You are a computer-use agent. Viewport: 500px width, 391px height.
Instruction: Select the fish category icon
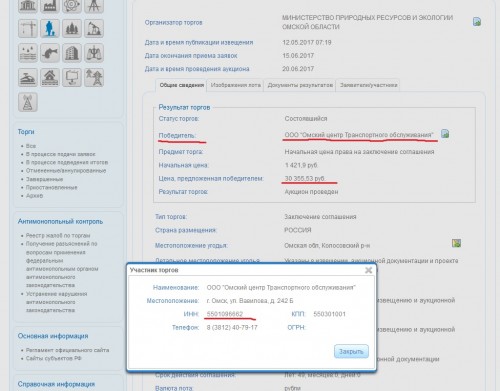[50, 53]
